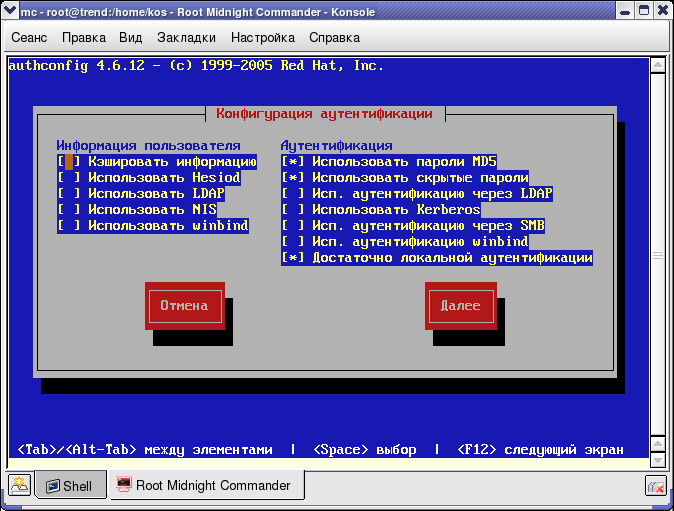Image resolution: width=674 pixels, height=511 pixels.
Task: Enable the Использовать Kerberos option
Action: [294, 210]
